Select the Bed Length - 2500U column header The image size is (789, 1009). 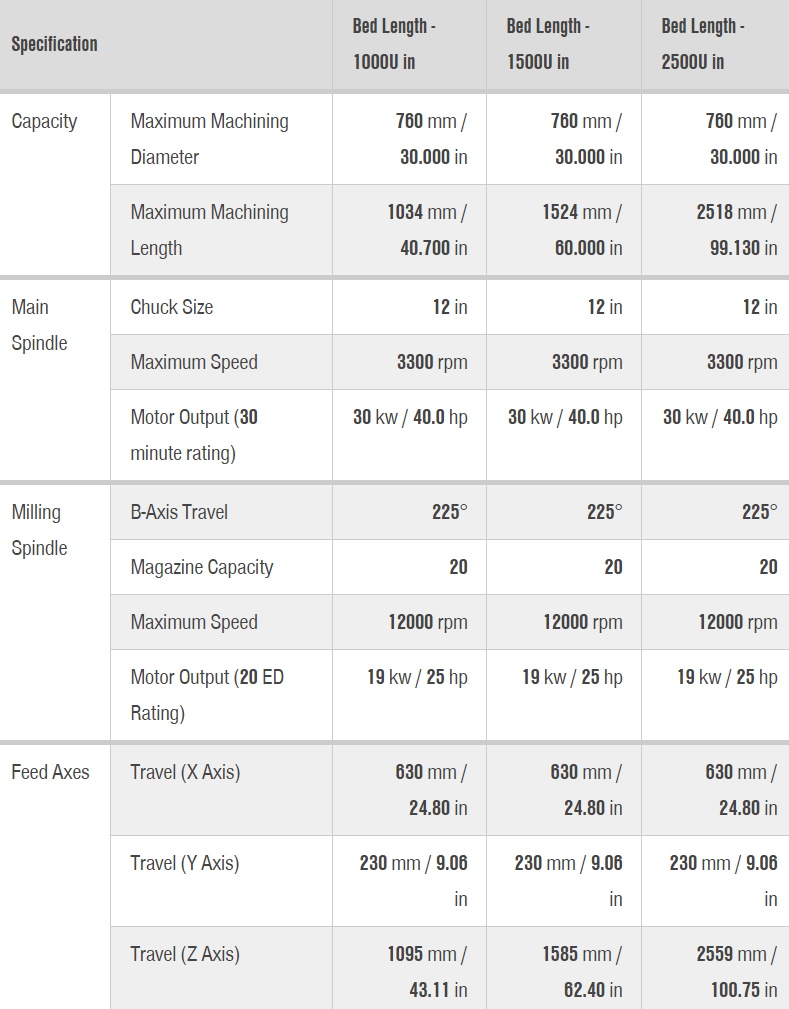pyautogui.click(x=702, y=44)
